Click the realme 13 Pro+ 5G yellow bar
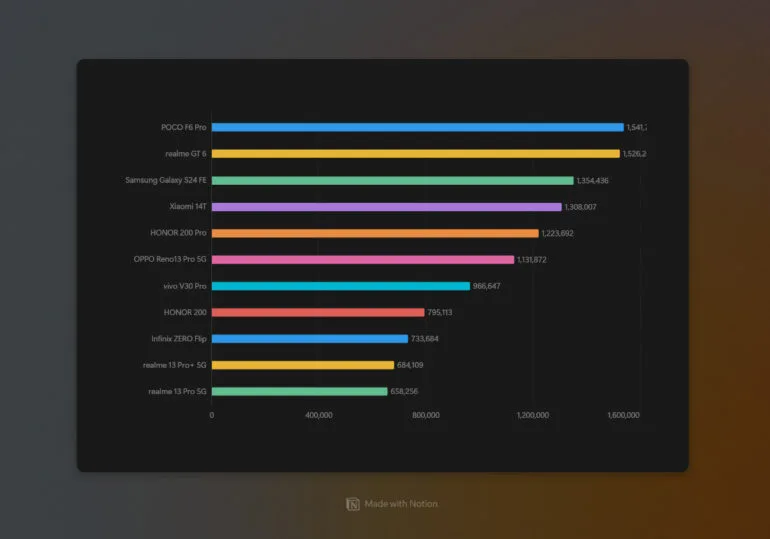The width and height of the screenshot is (770, 539). click(303, 365)
